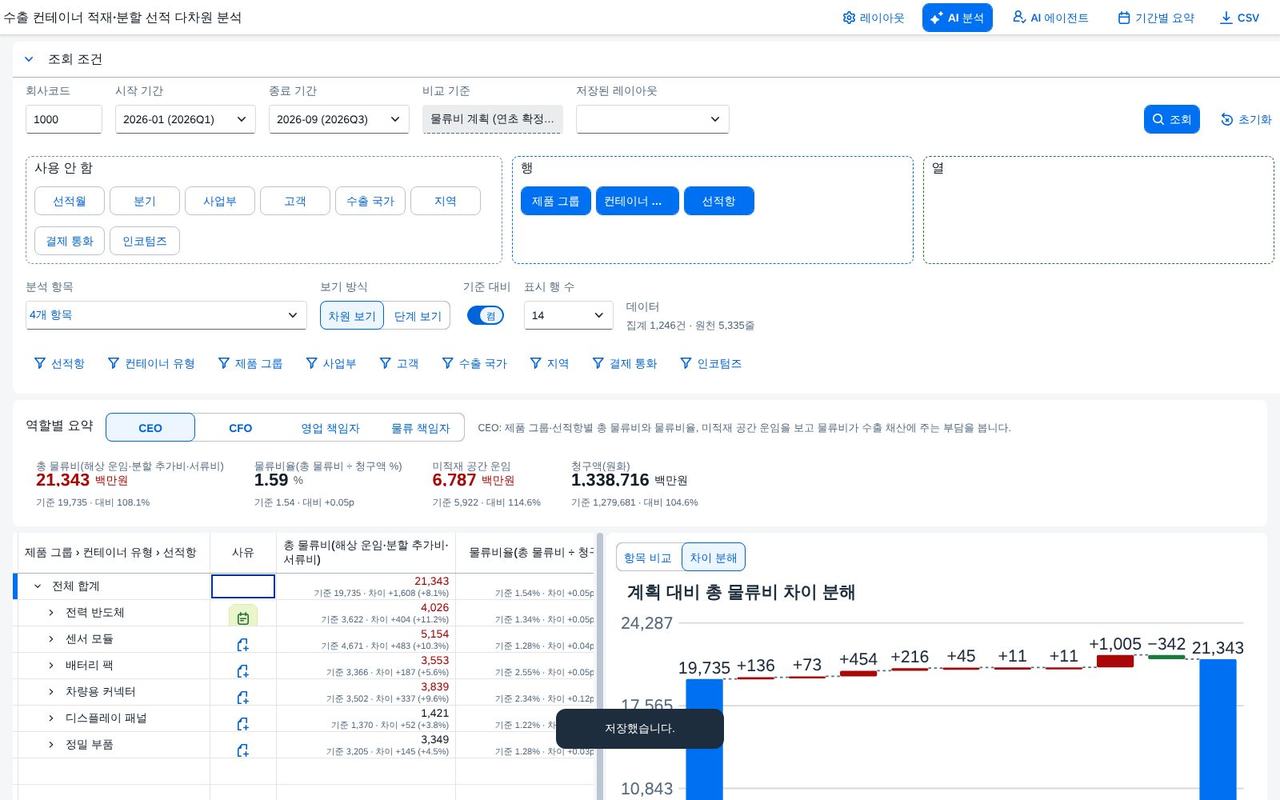Screen dimensions: 1280x800
Task: Add a reason note for 센서 모듈
Action: coord(243,645)
